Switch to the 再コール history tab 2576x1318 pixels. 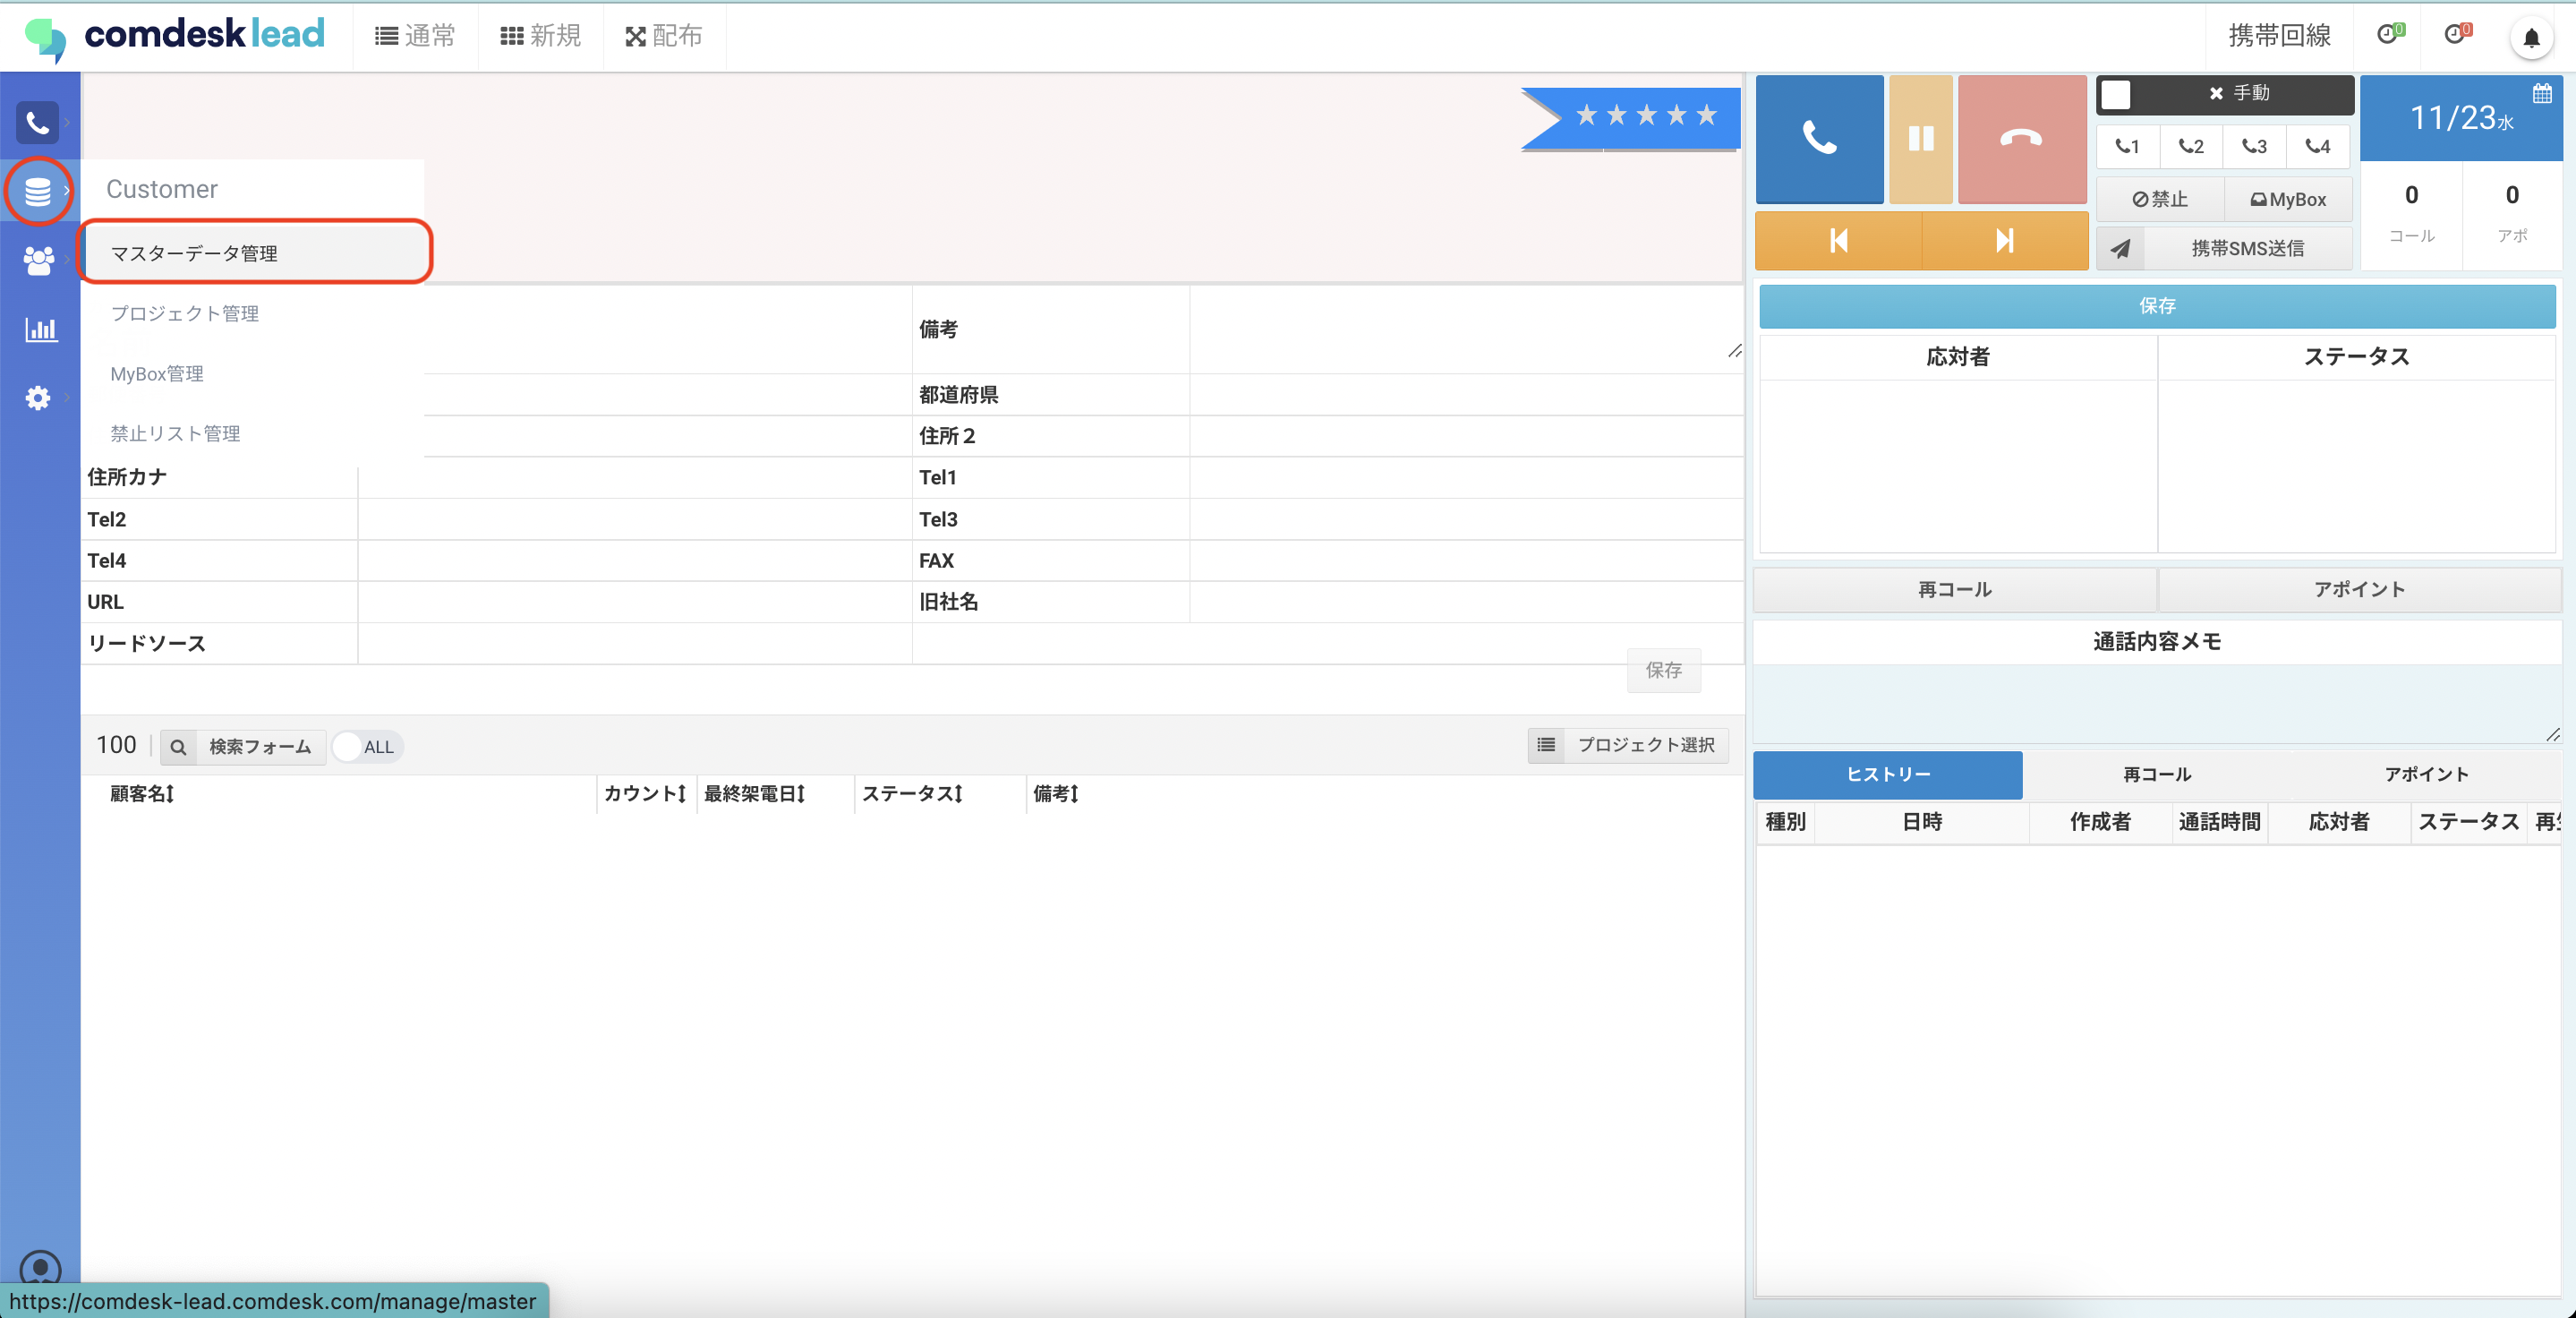[x=2156, y=774]
